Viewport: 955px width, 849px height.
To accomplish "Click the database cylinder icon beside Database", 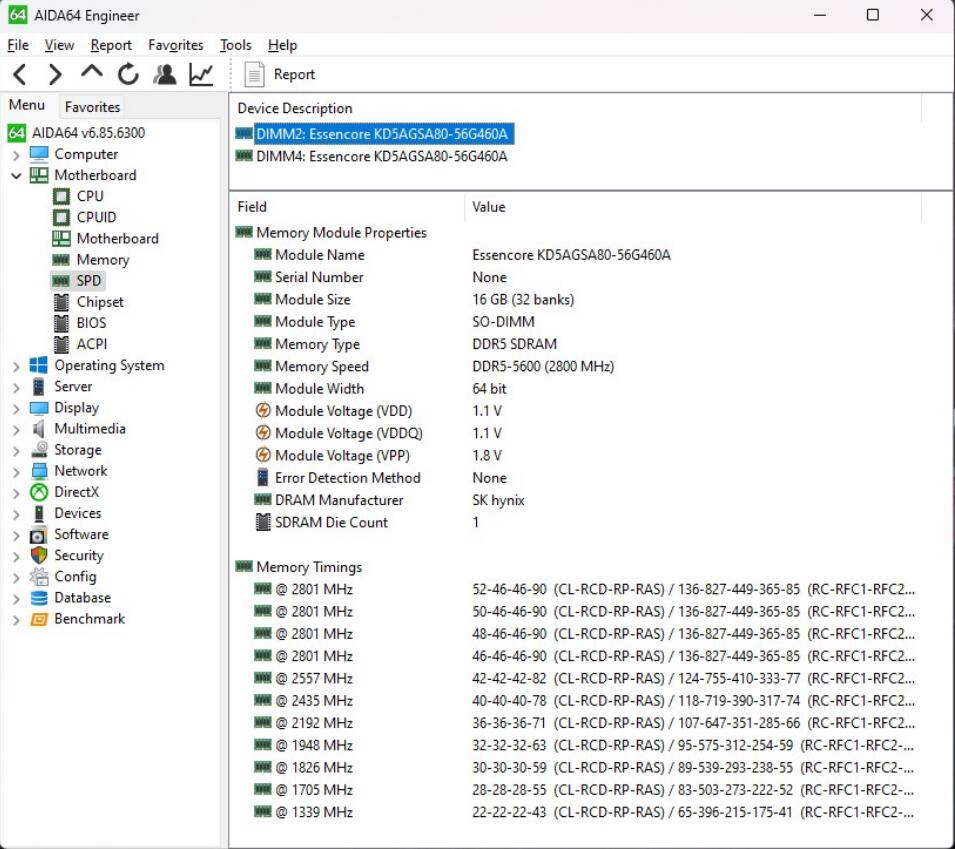I will pyautogui.click(x=39, y=598).
